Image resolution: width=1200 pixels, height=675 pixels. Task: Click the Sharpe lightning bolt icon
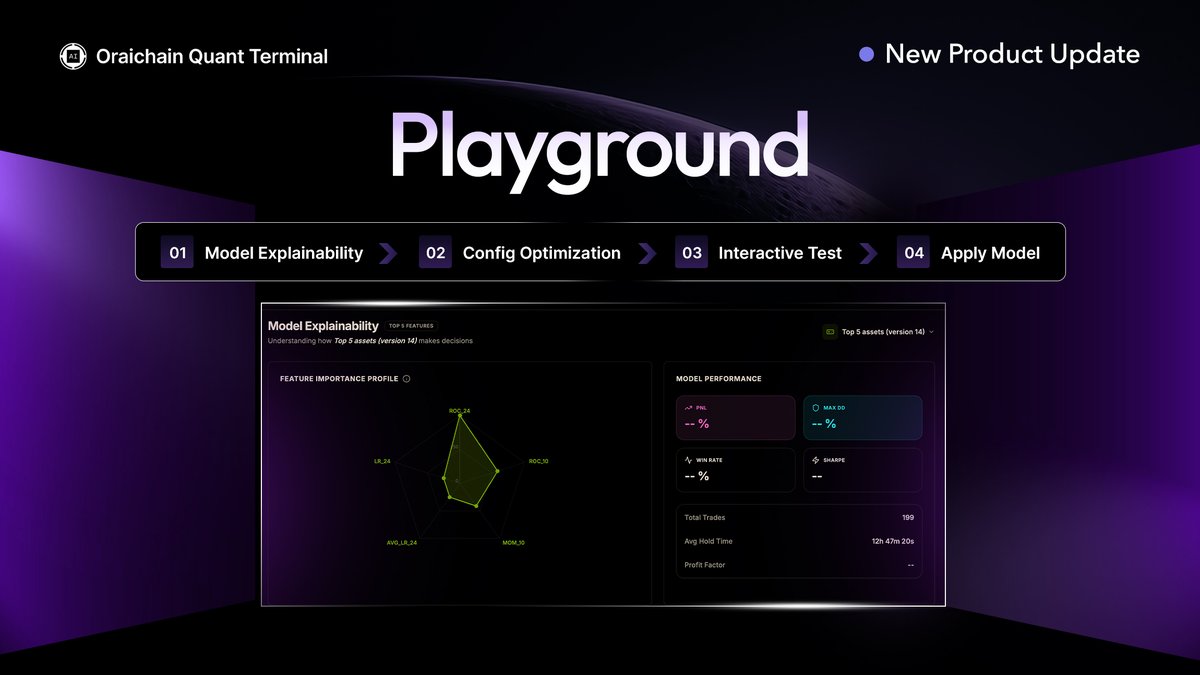pos(816,461)
